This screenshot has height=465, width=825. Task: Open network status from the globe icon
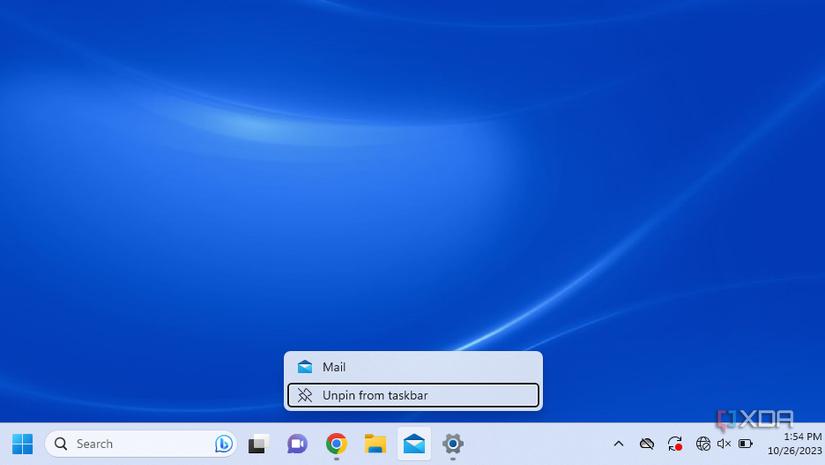[x=703, y=444]
